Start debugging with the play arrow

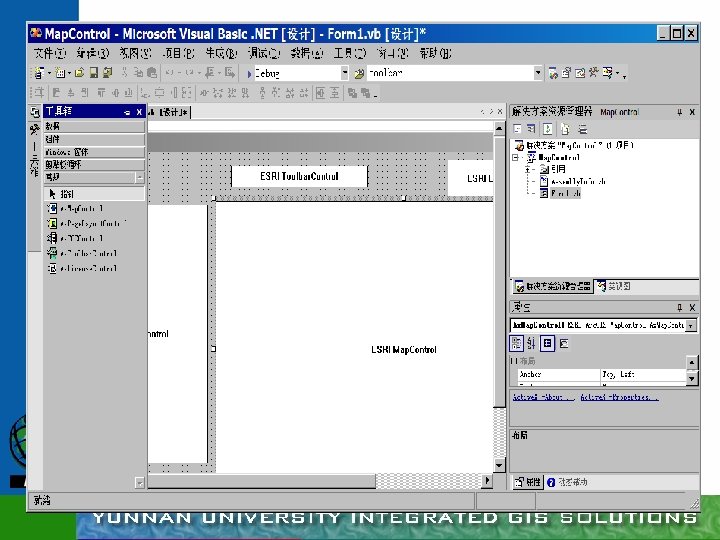[249, 73]
